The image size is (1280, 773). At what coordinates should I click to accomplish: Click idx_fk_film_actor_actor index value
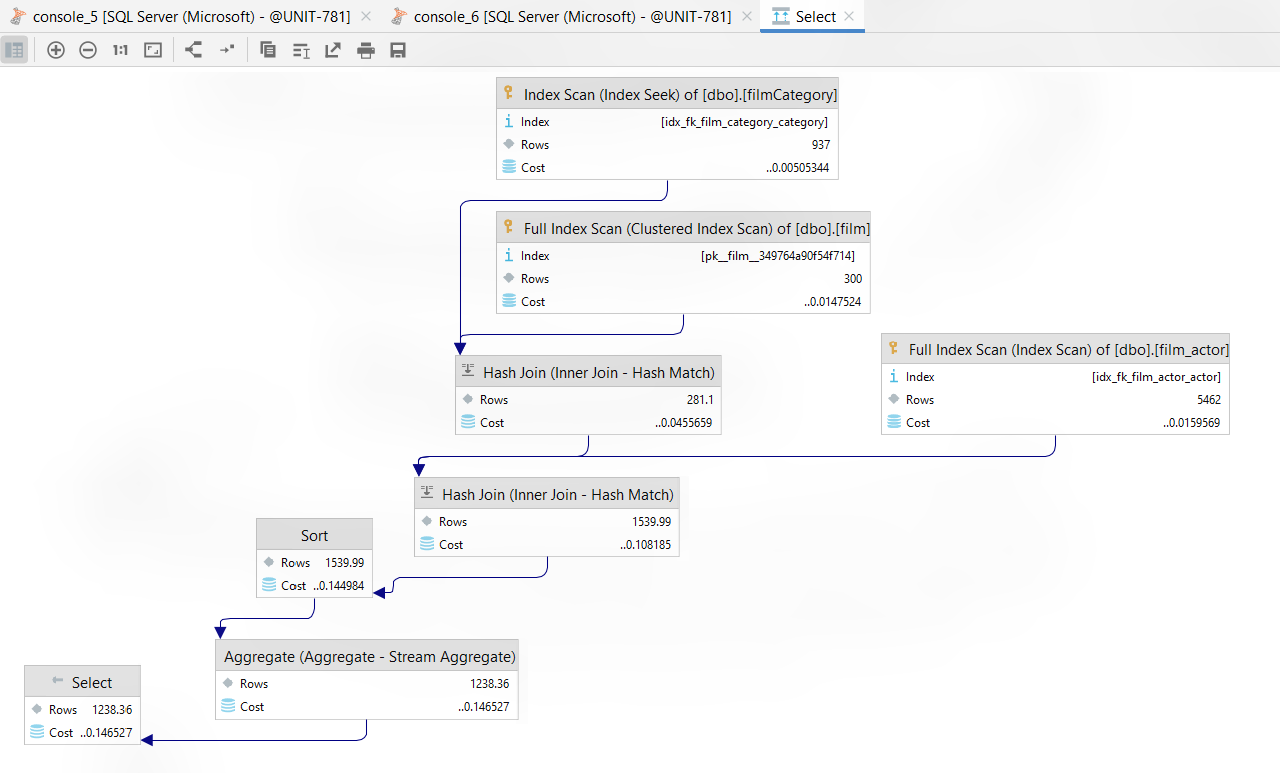[x=1156, y=377]
